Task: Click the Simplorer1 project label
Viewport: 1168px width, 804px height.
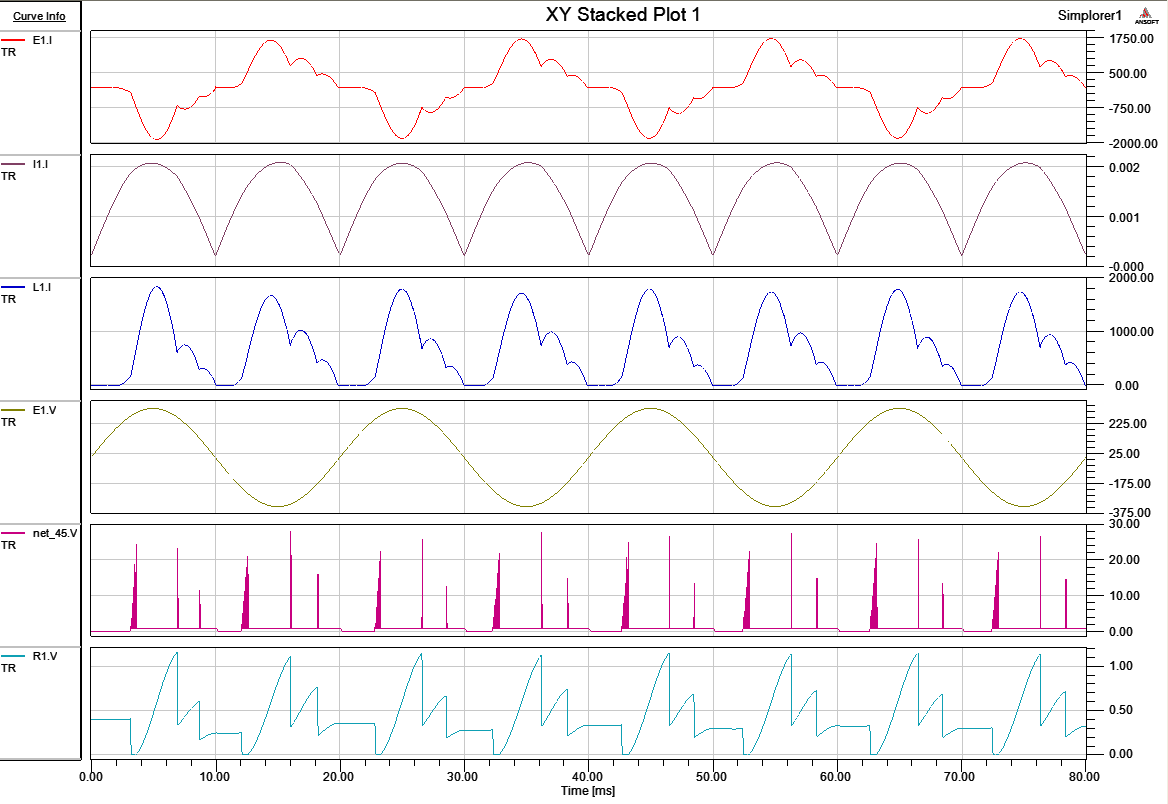Action: click(1089, 16)
